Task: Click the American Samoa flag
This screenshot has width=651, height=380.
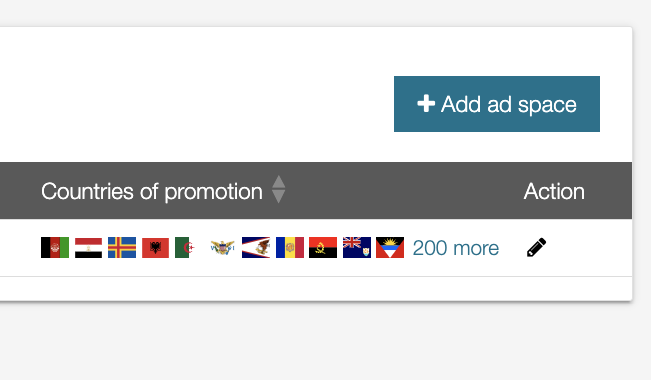Action: coord(256,248)
